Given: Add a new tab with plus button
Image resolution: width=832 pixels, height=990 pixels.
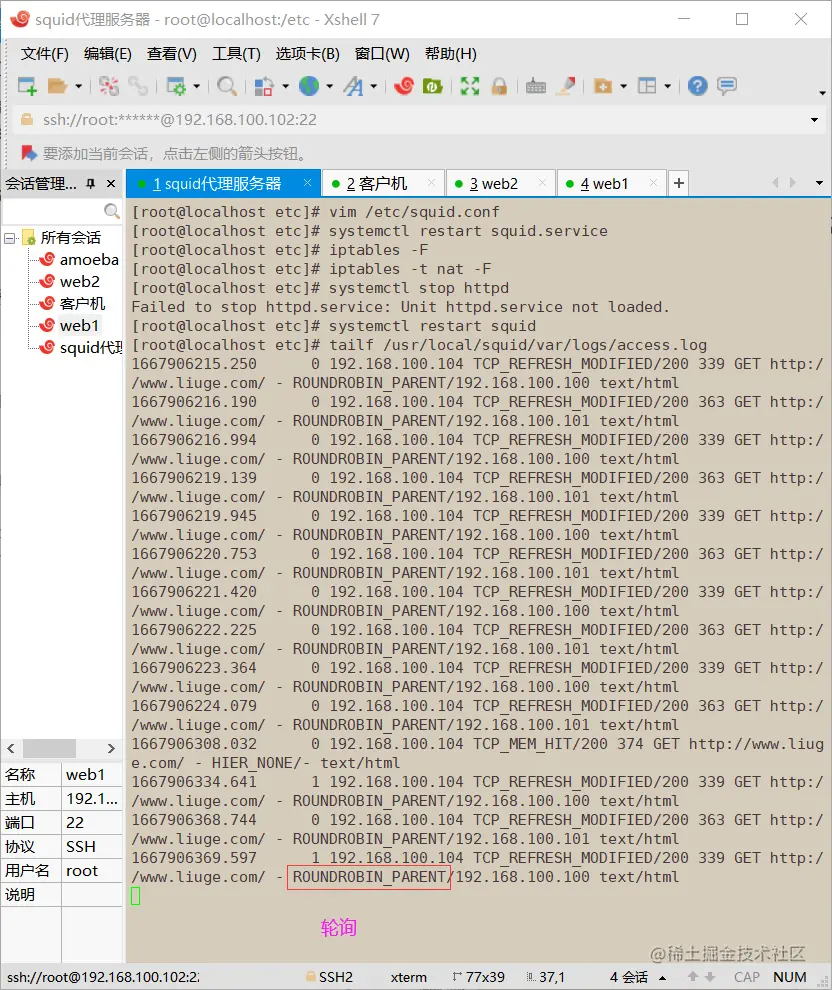Looking at the screenshot, I should pos(679,183).
